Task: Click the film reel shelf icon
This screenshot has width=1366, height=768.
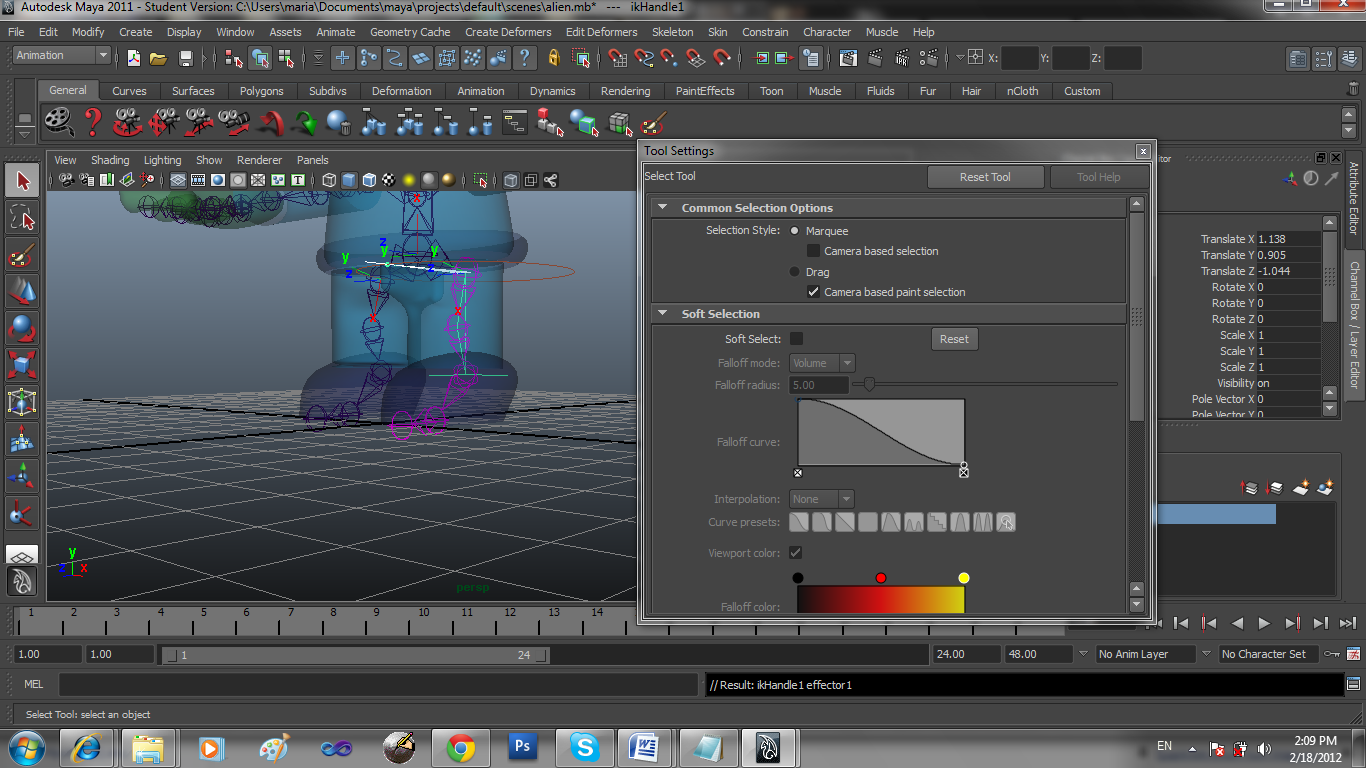Action: [x=60, y=123]
